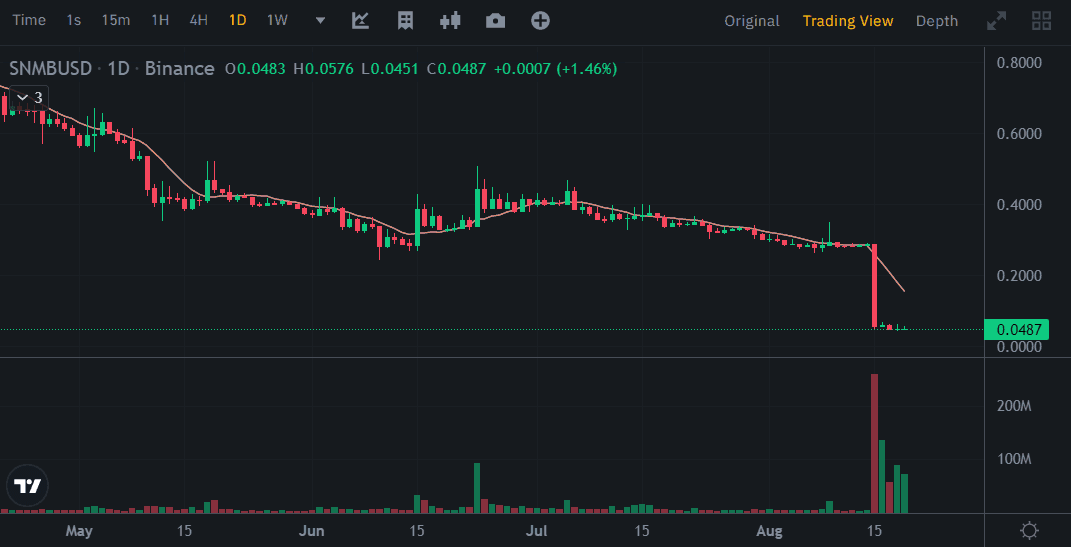The image size is (1071, 547).
Task: Switch to the 1s interval
Action: click(x=74, y=20)
